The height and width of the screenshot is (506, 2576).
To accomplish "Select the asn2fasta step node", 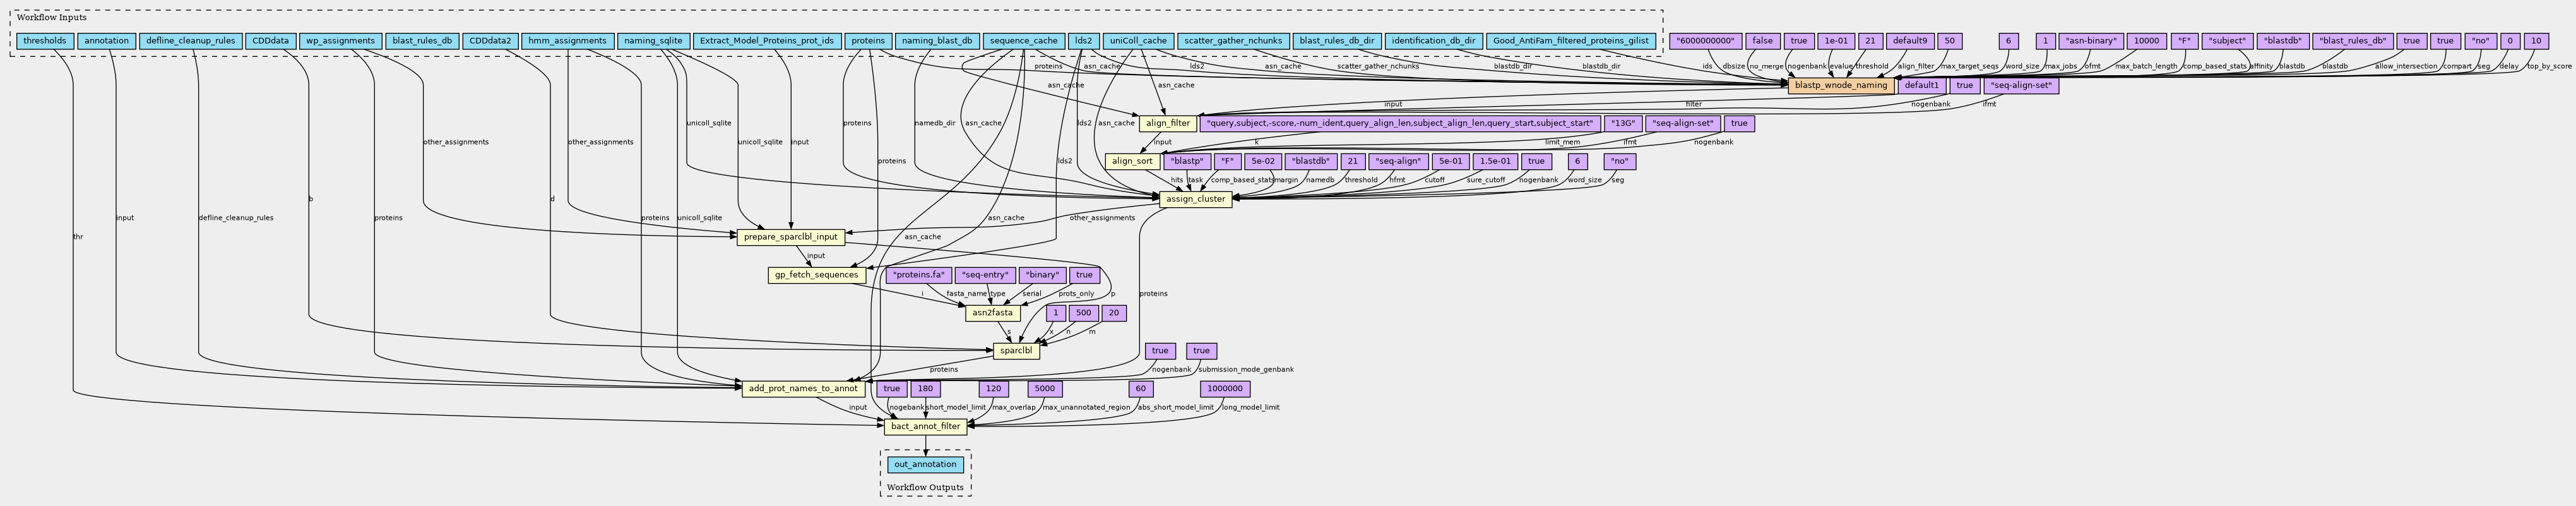I will [992, 313].
